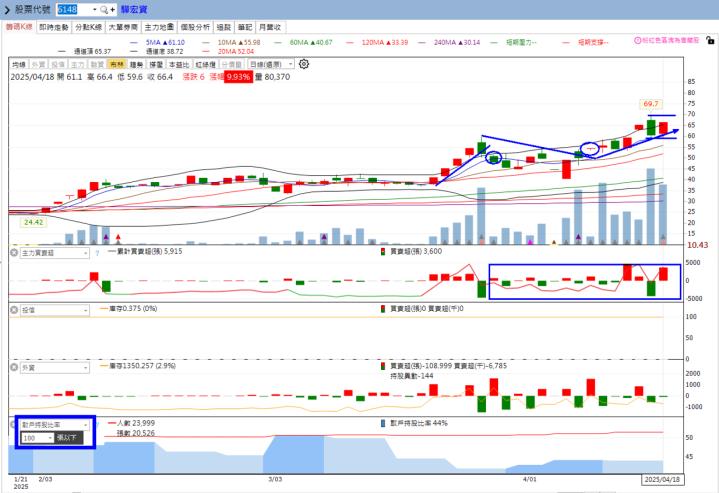The width and height of the screenshot is (719, 493).
Task: Click the 69.7 high price label
Action: 651,104
